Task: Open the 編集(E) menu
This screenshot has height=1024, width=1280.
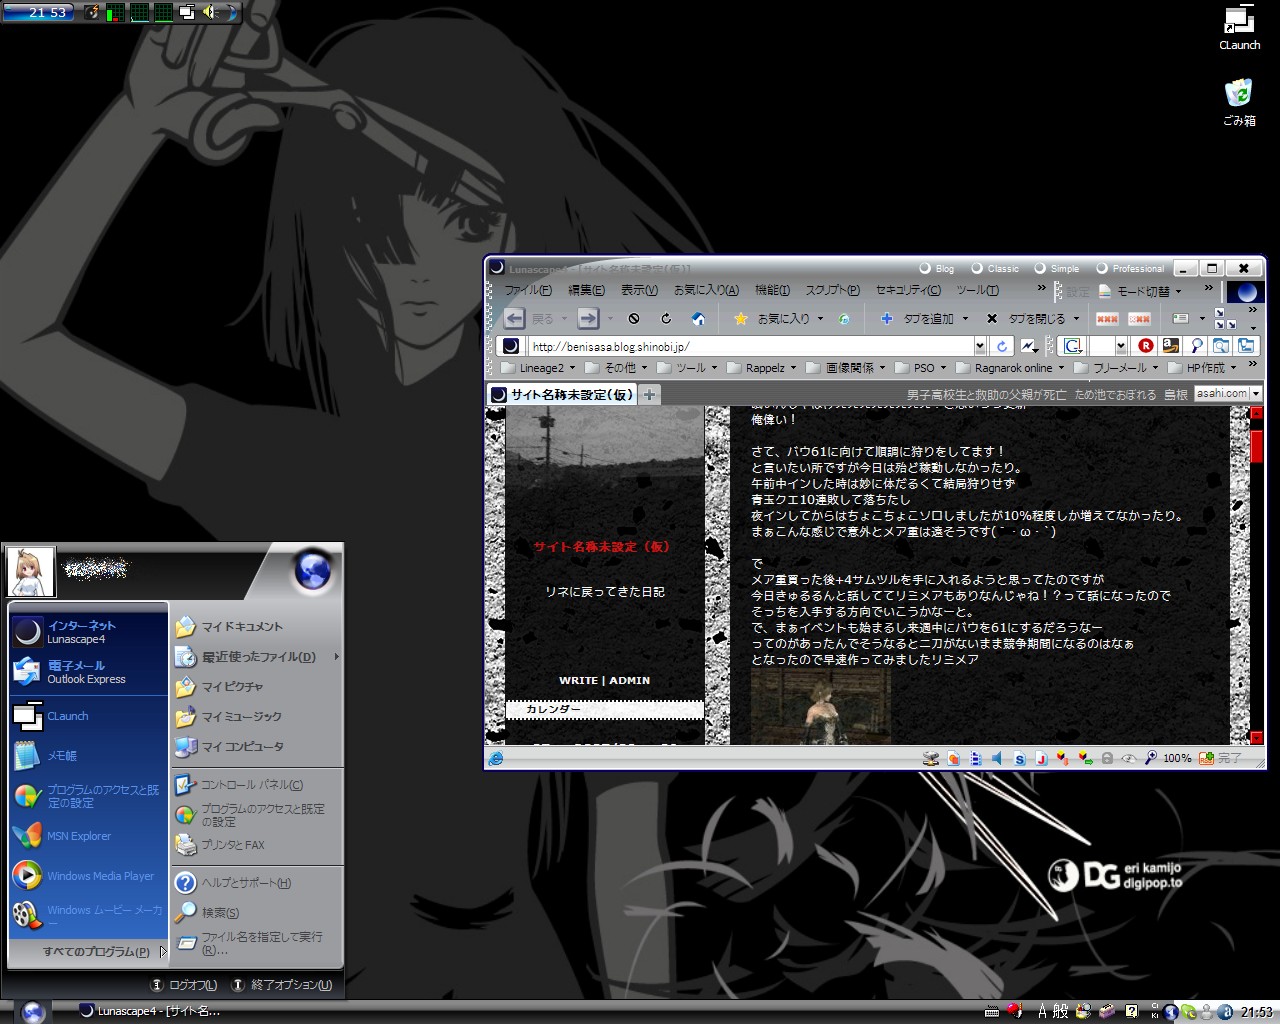Action: click(x=586, y=290)
